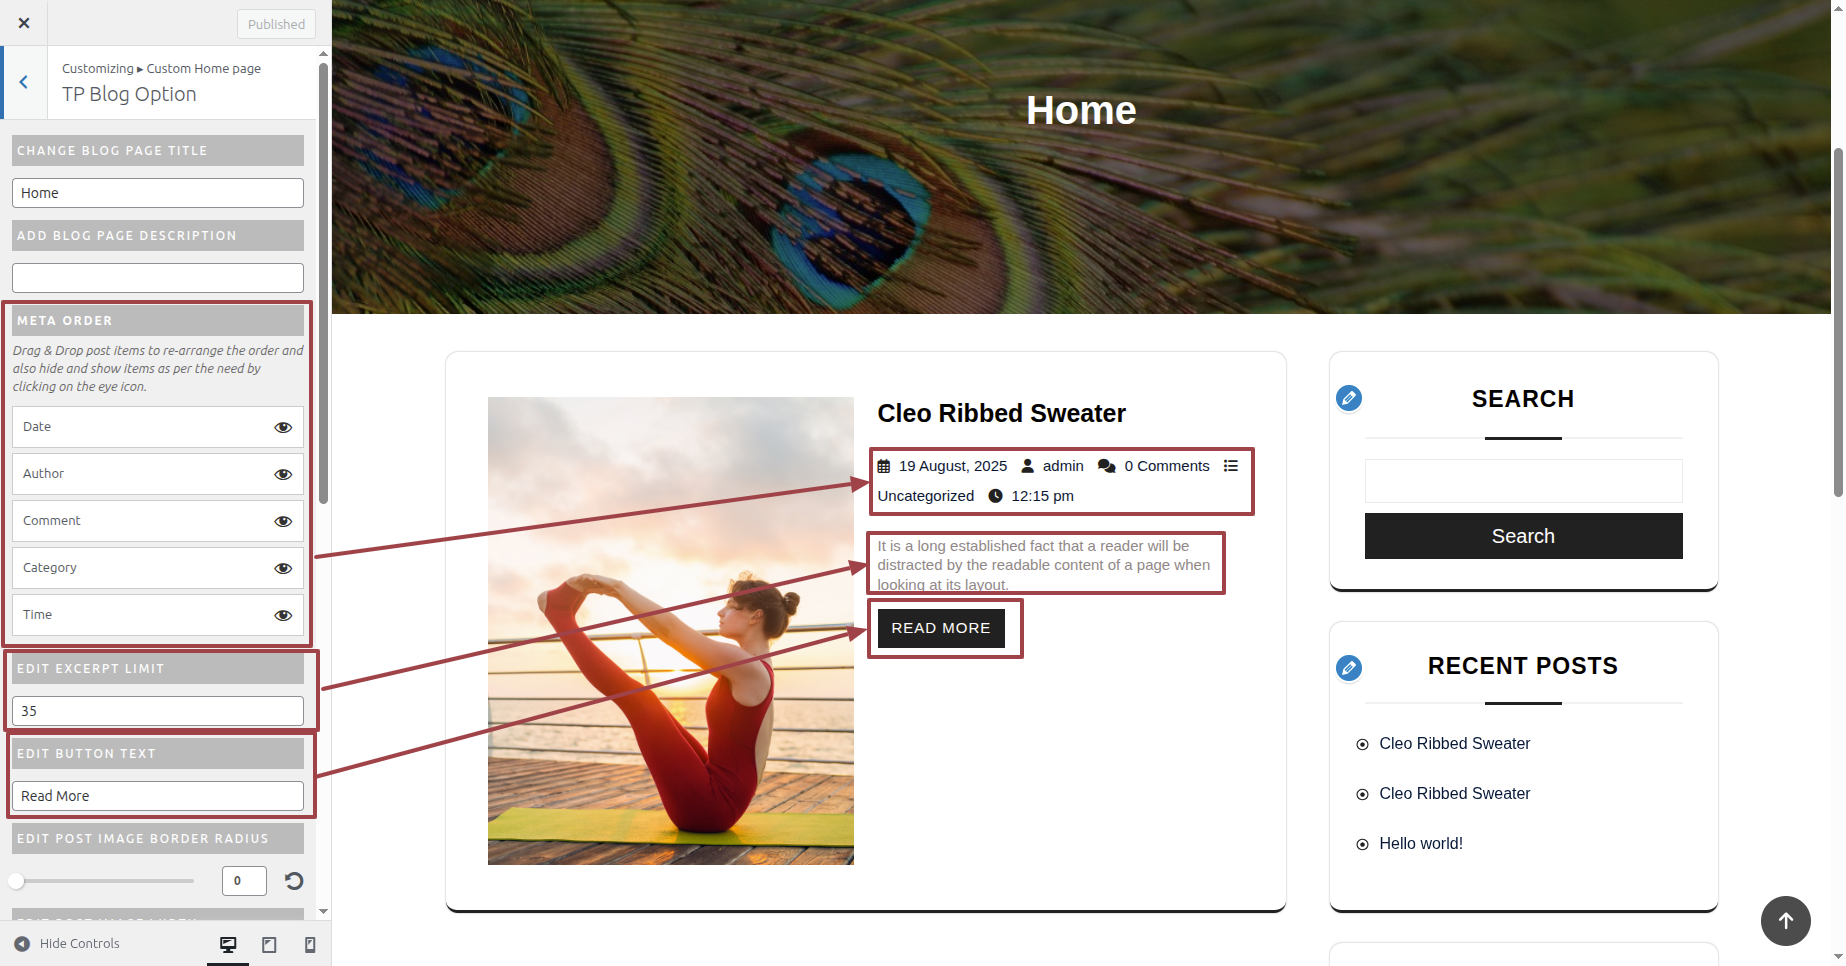Viewport: 1846px width, 966px height.
Task: Collapse the panel with Hide Controls
Action: click(67, 944)
